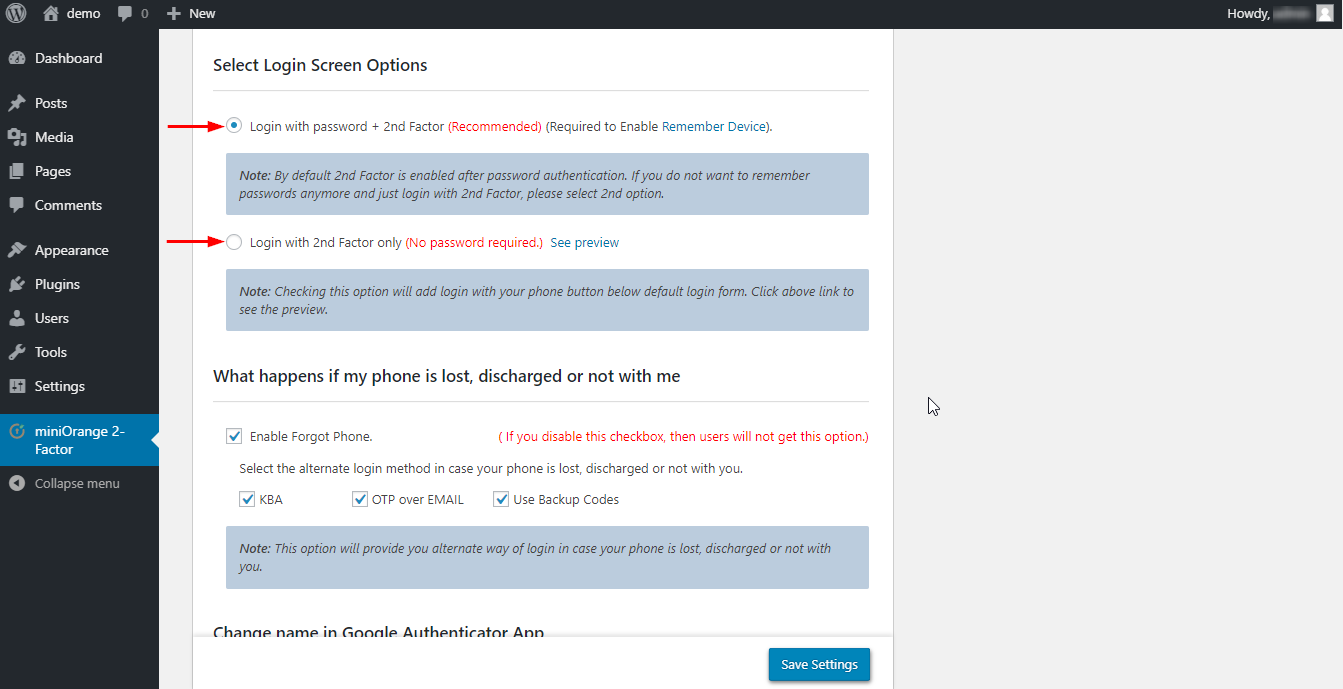
Task: Toggle OTP over EMAIL checkbox
Action: point(360,499)
